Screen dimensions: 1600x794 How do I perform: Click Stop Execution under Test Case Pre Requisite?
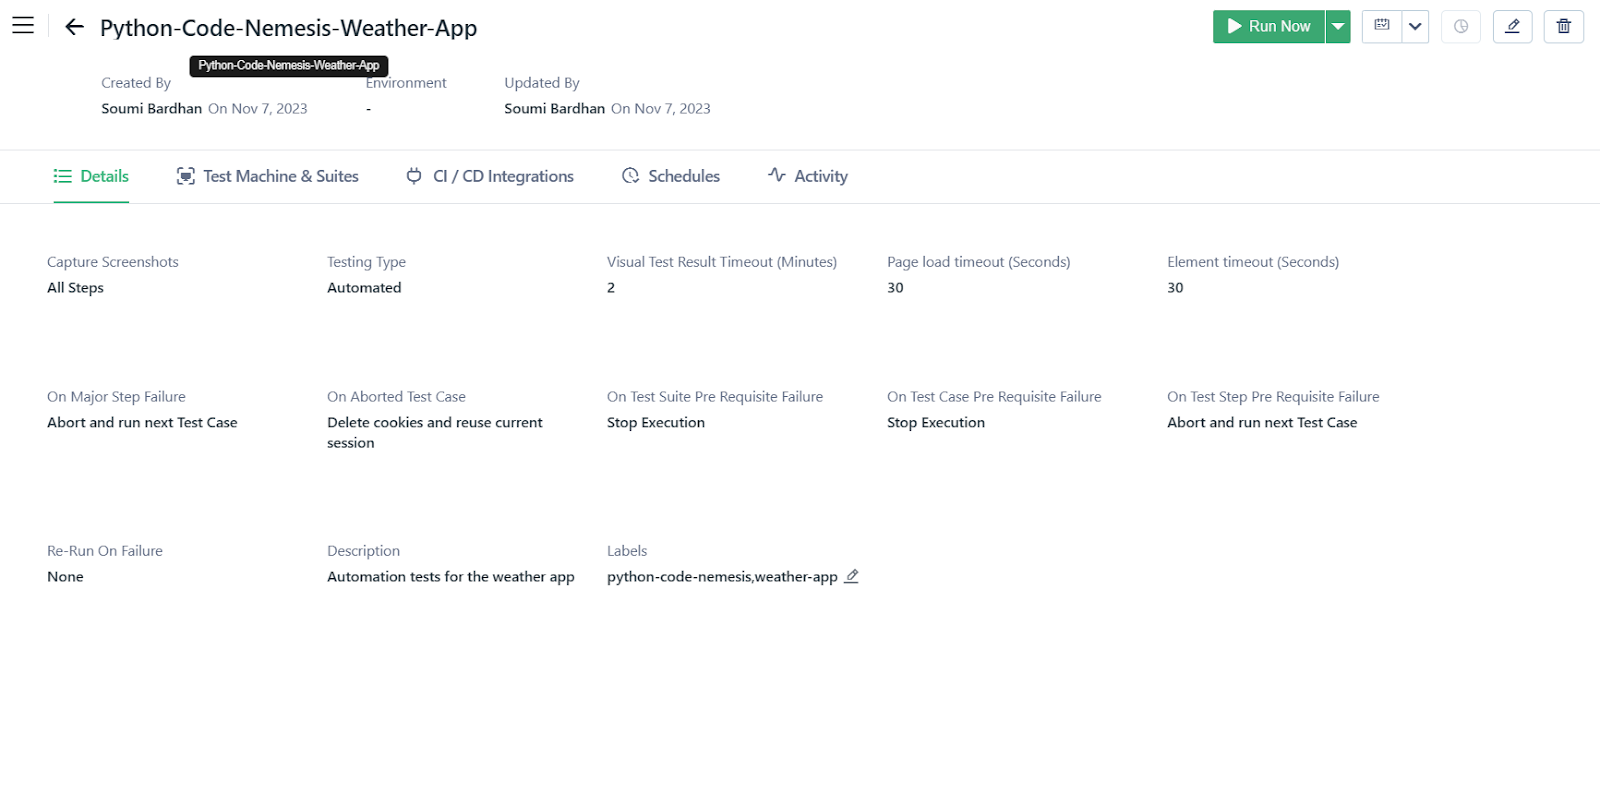936,423
